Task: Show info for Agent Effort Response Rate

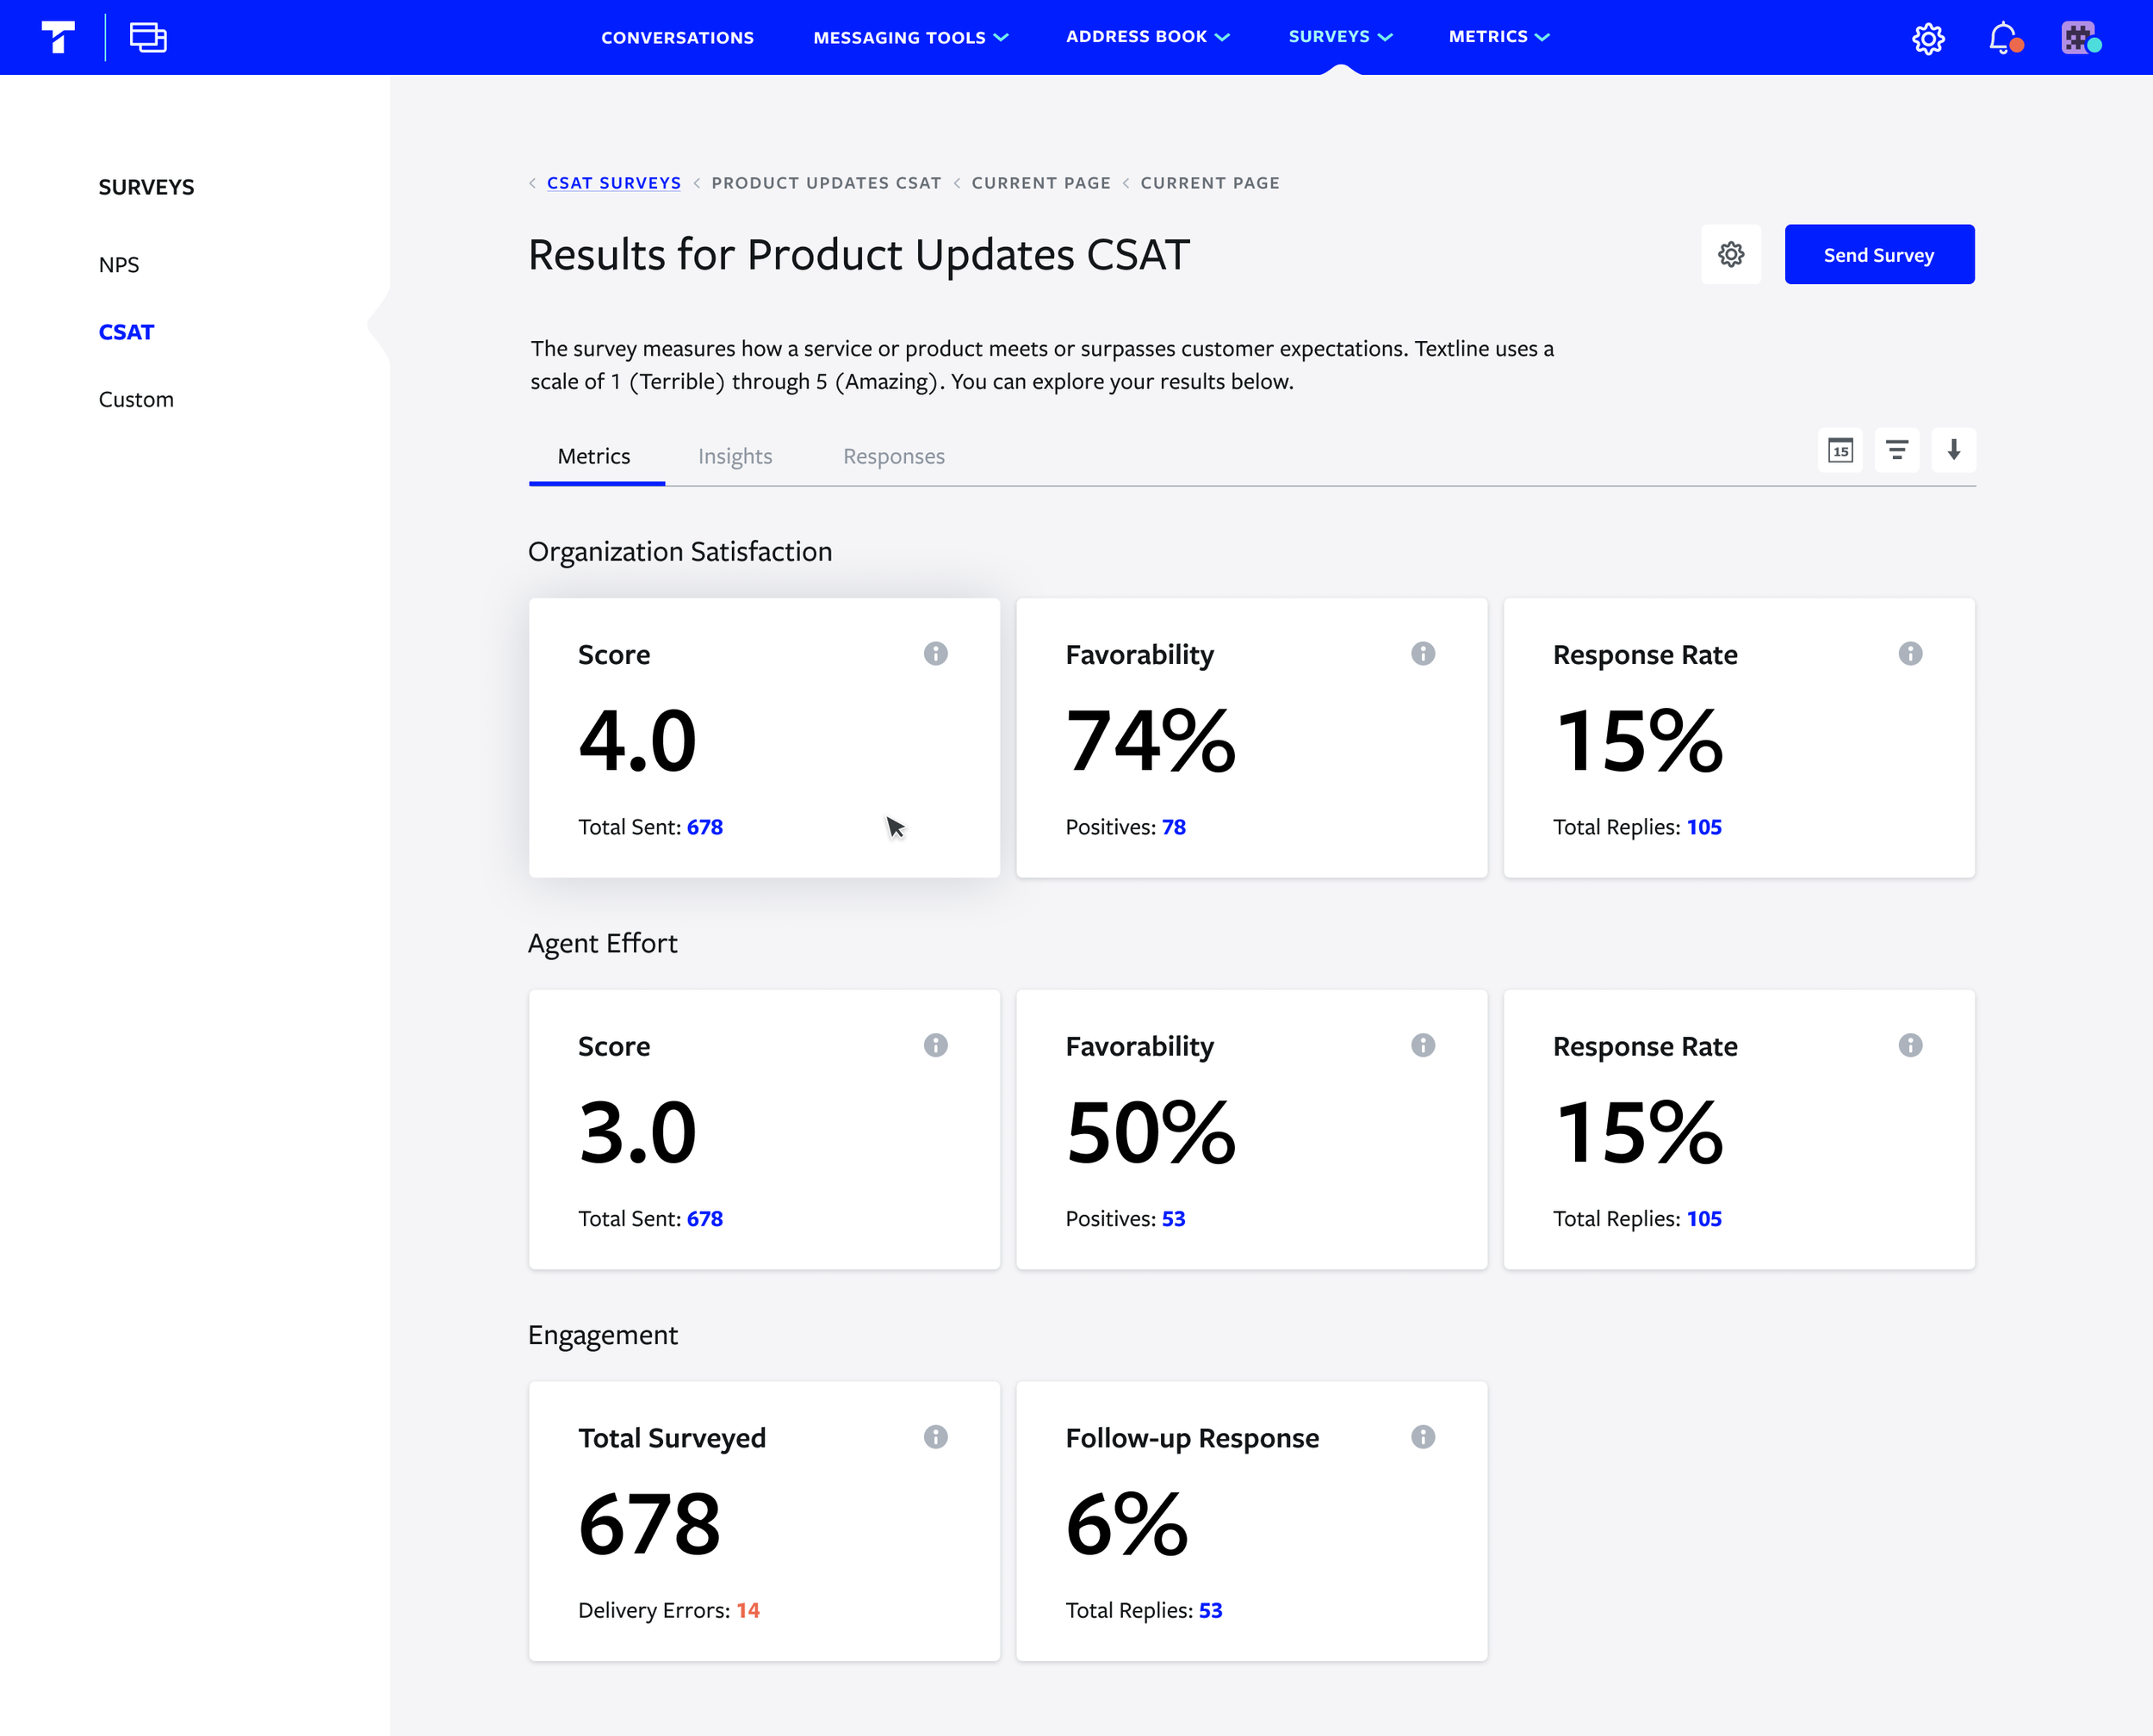Action: pos(1910,1045)
